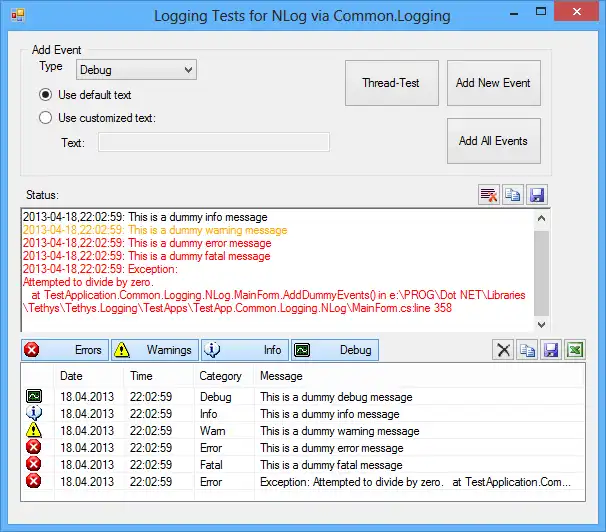
Task: Clear the status log with the red-X list icon
Action: coord(489,195)
